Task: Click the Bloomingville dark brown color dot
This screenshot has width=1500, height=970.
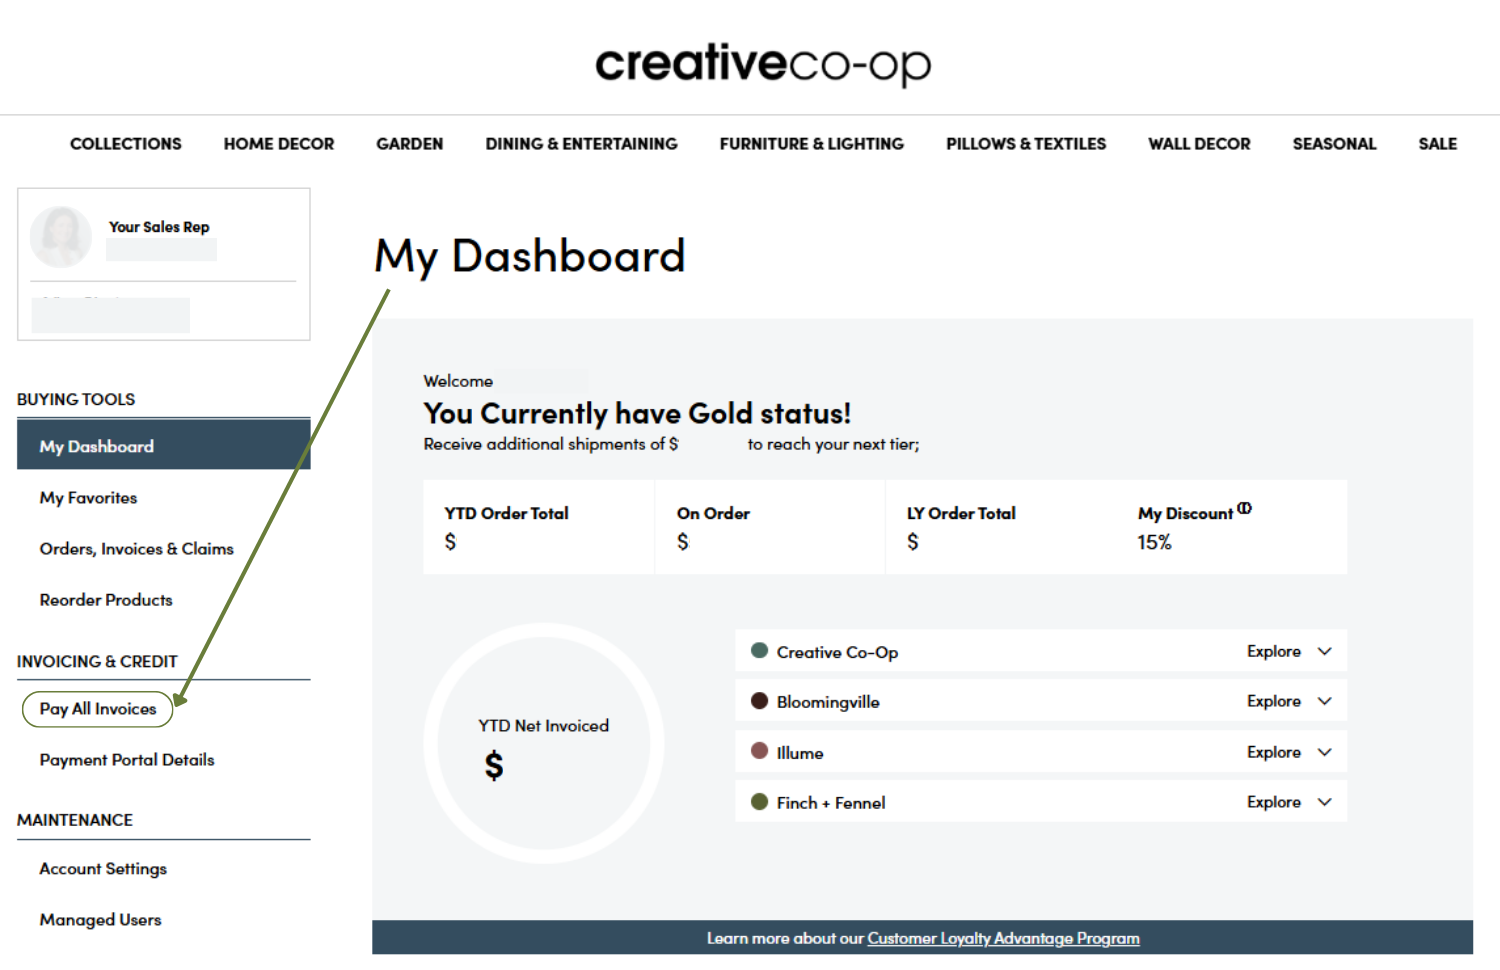Action: (x=759, y=701)
